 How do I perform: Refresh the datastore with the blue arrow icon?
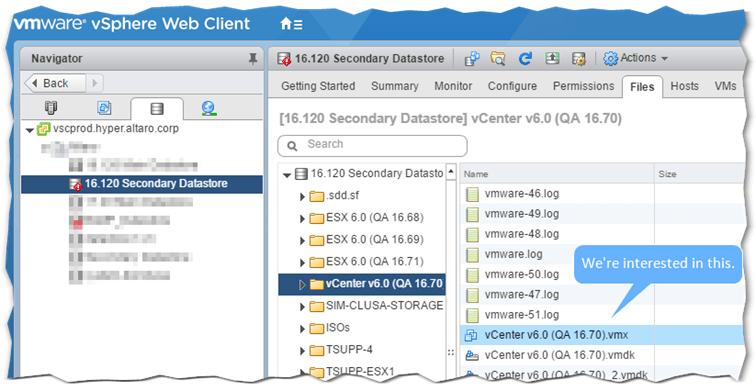click(525, 59)
